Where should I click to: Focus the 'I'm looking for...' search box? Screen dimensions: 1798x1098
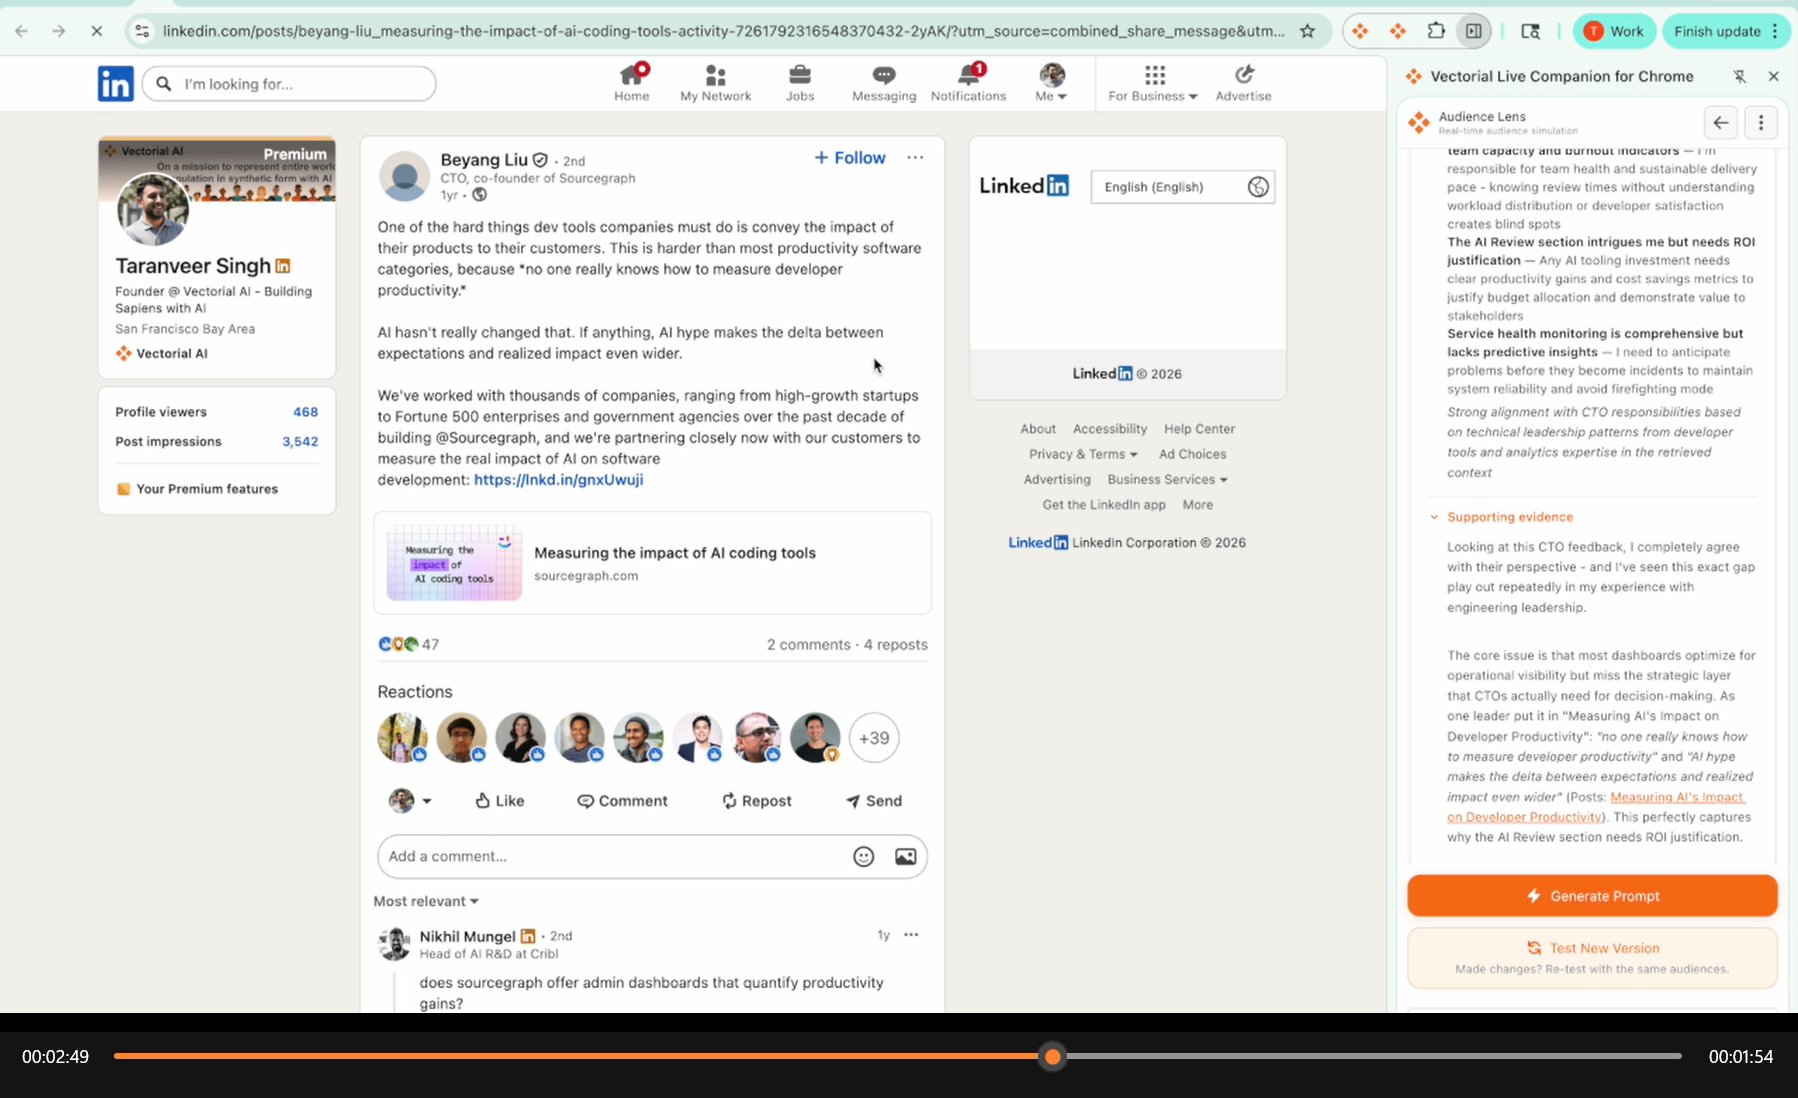(289, 84)
